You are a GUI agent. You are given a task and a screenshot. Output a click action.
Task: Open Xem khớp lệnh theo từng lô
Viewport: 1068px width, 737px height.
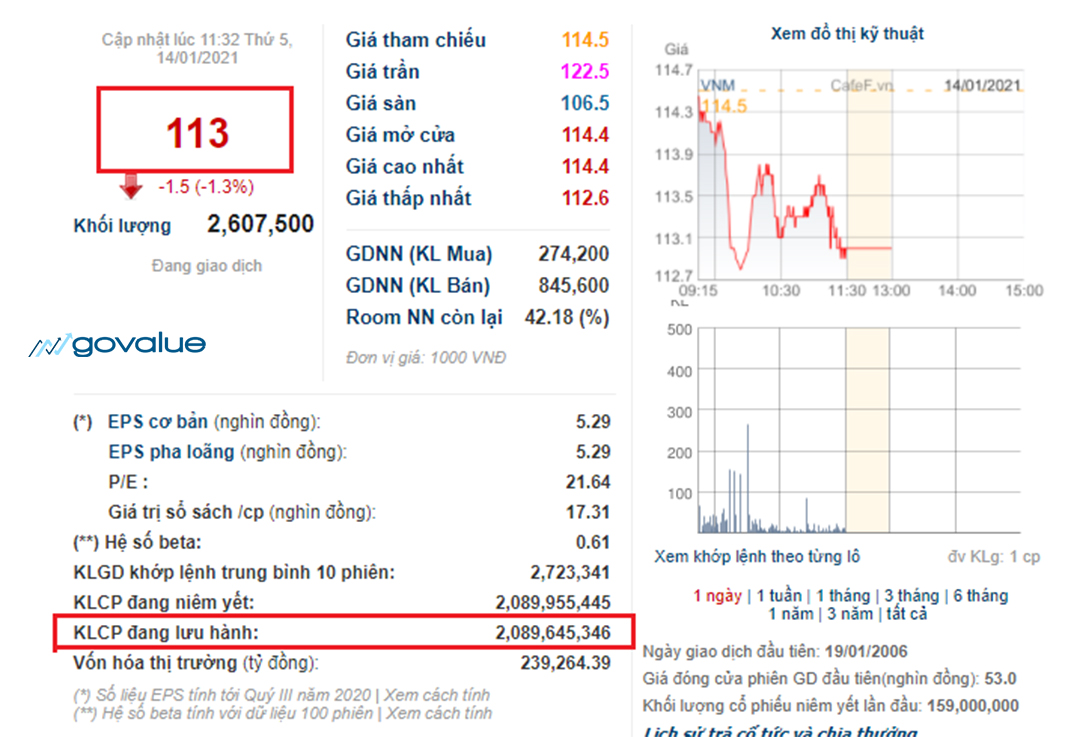pyautogui.click(x=757, y=557)
